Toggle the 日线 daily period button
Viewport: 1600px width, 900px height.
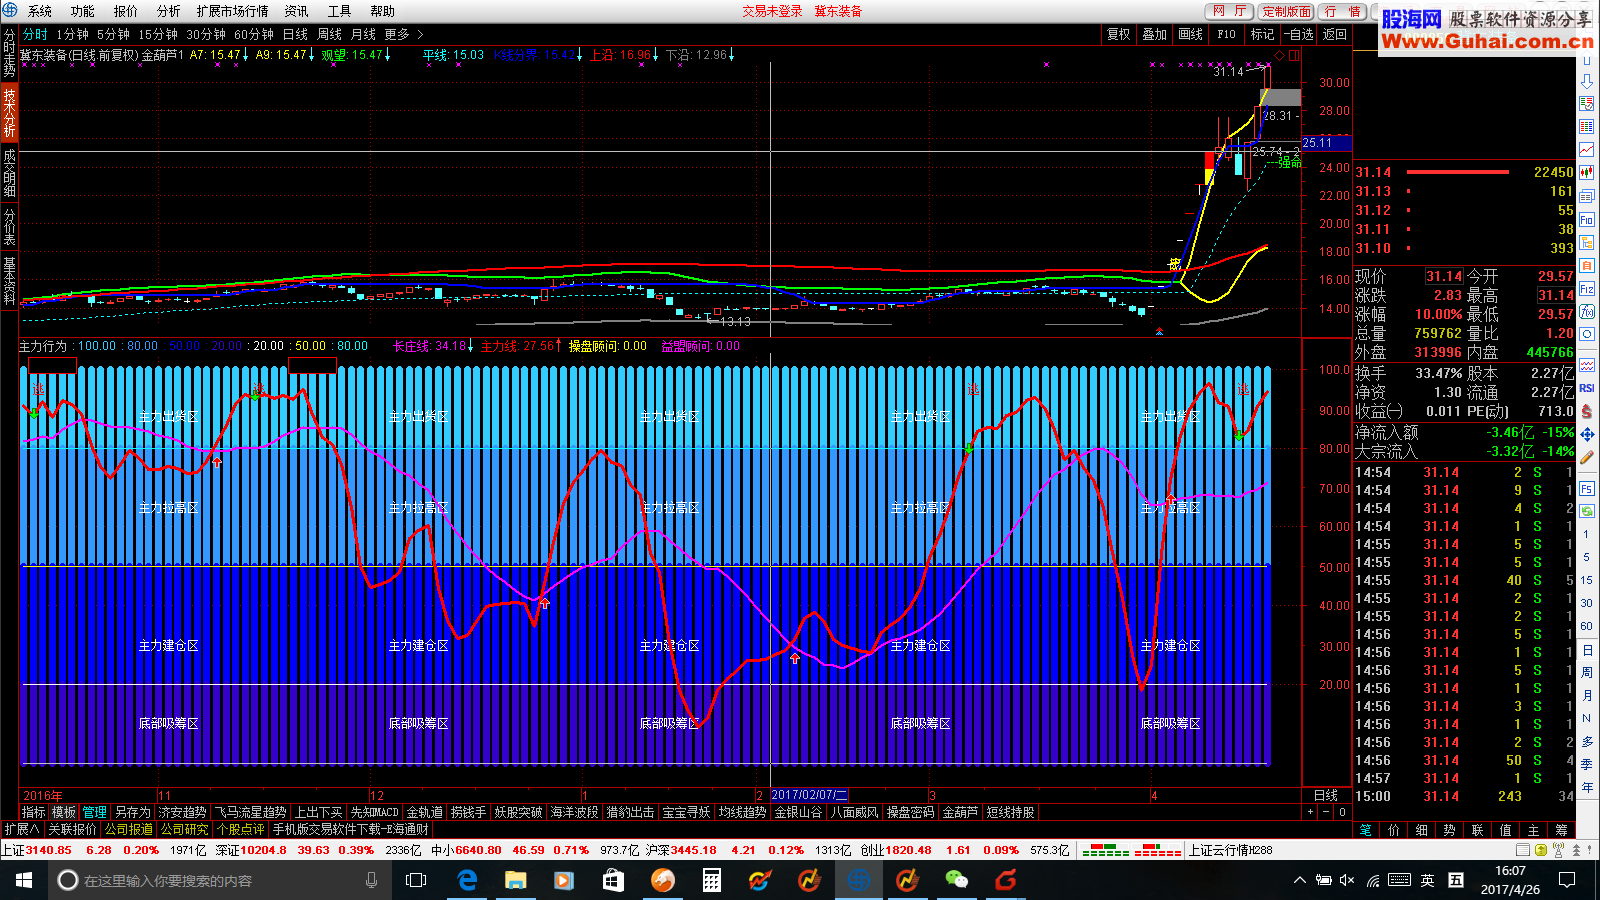coord(295,34)
